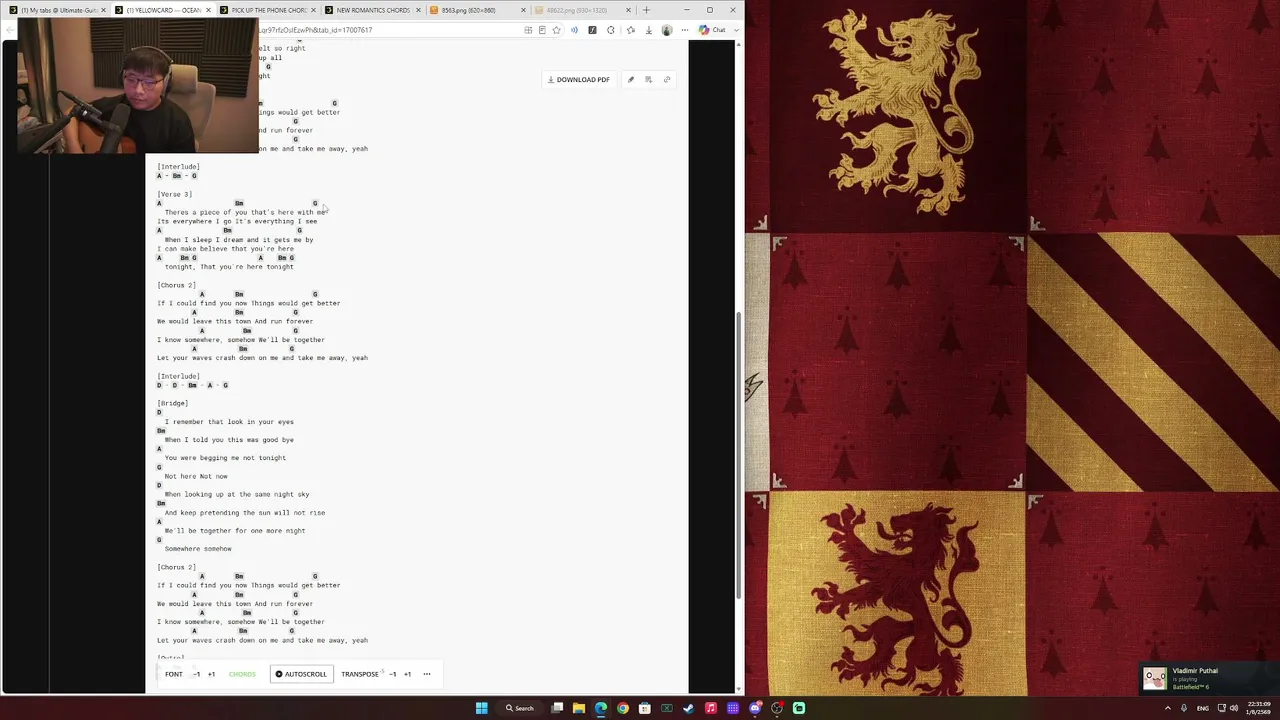Click the add to playlist icon

648,80
